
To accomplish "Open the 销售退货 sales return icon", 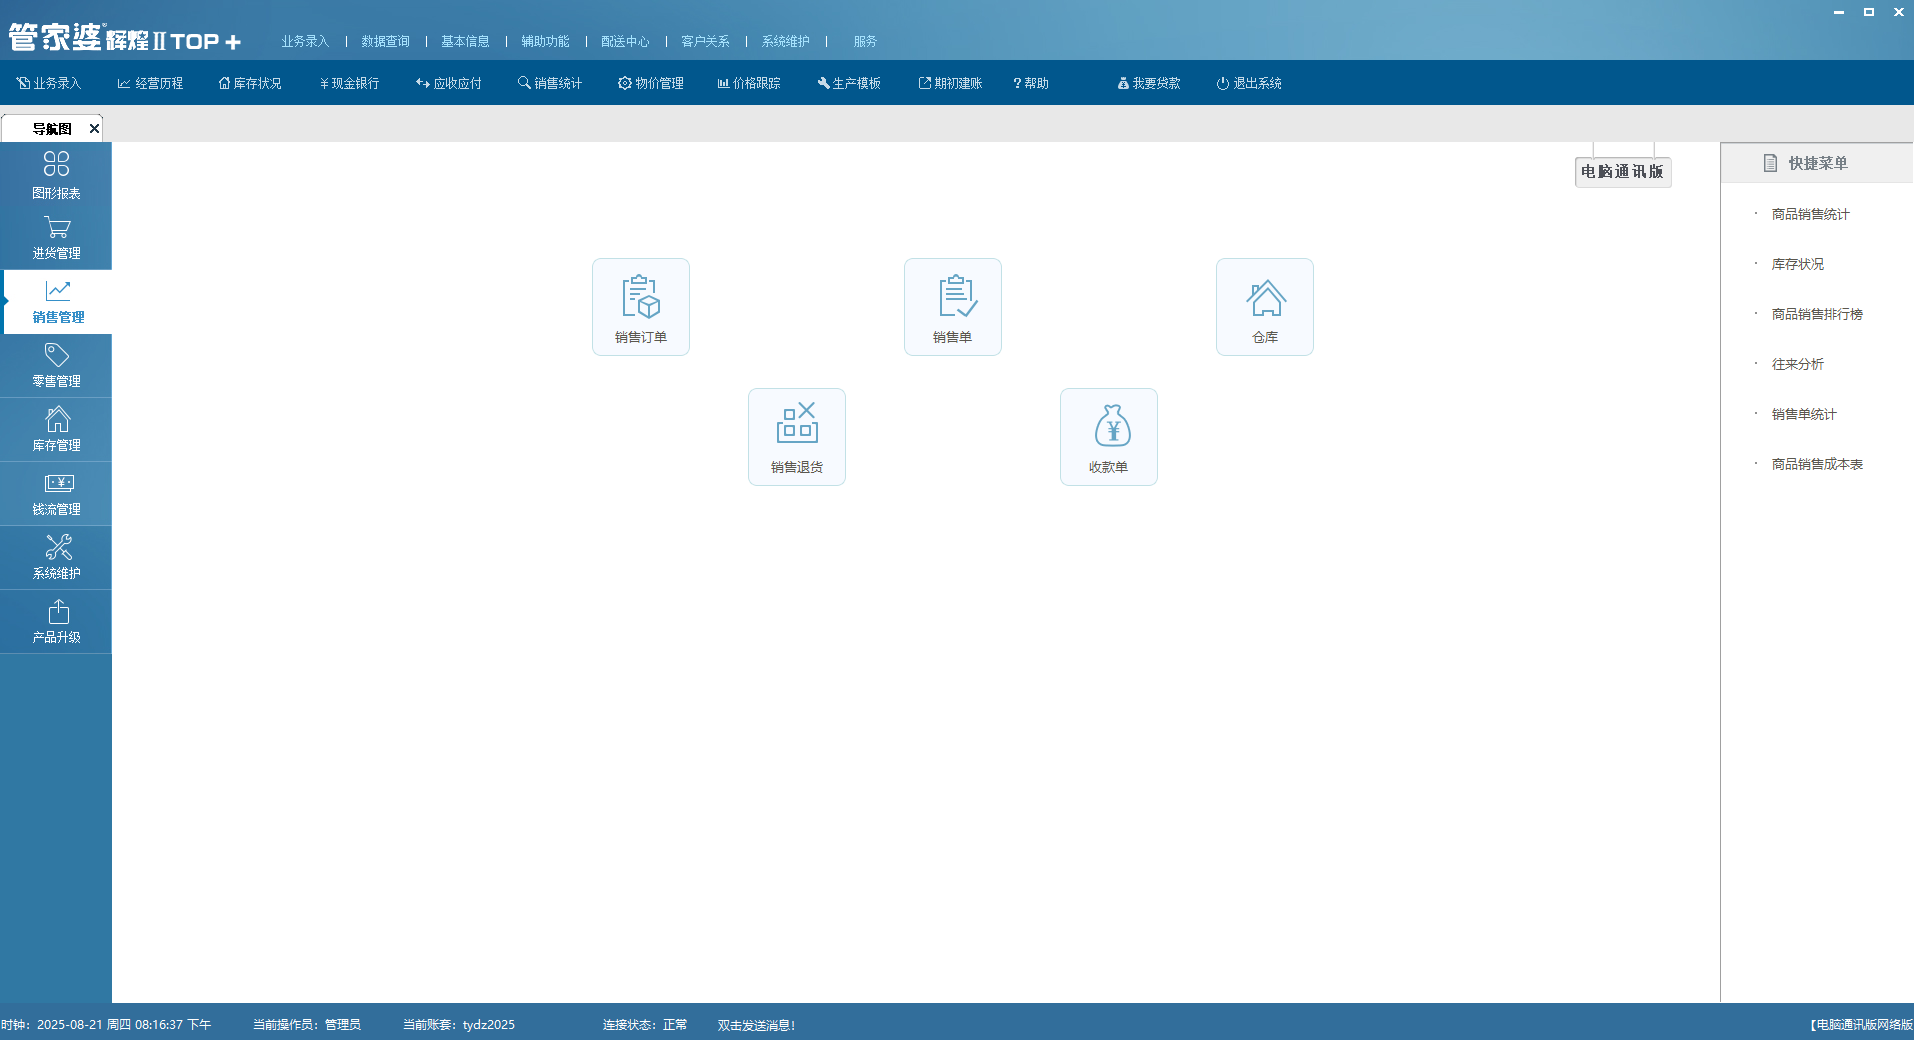I will [x=796, y=437].
